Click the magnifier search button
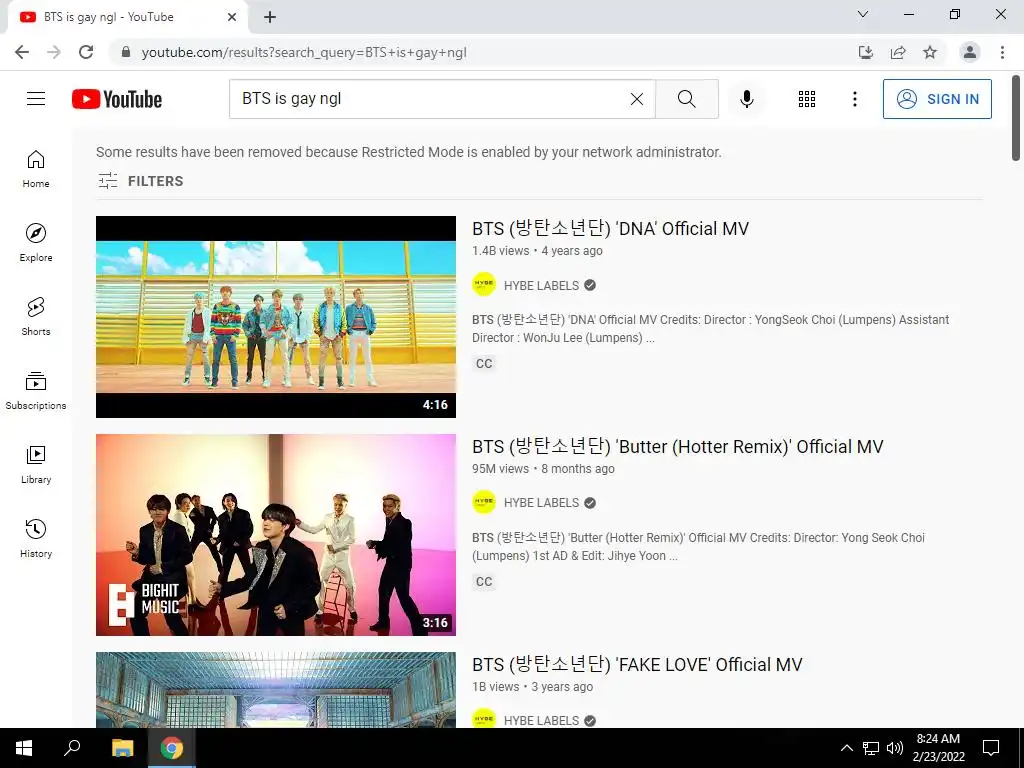The width and height of the screenshot is (1024, 768). click(686, 99)
